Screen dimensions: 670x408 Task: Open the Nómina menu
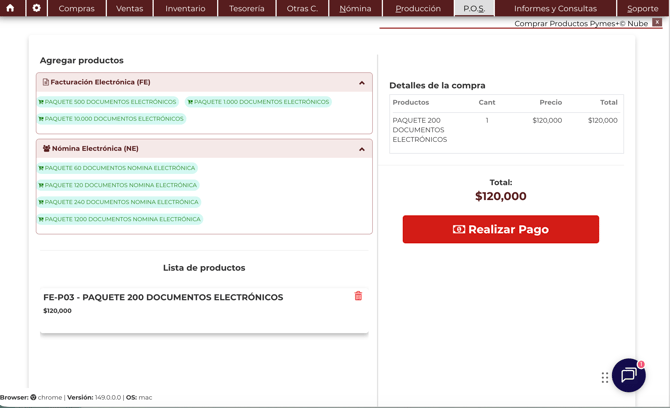[355, 8]
